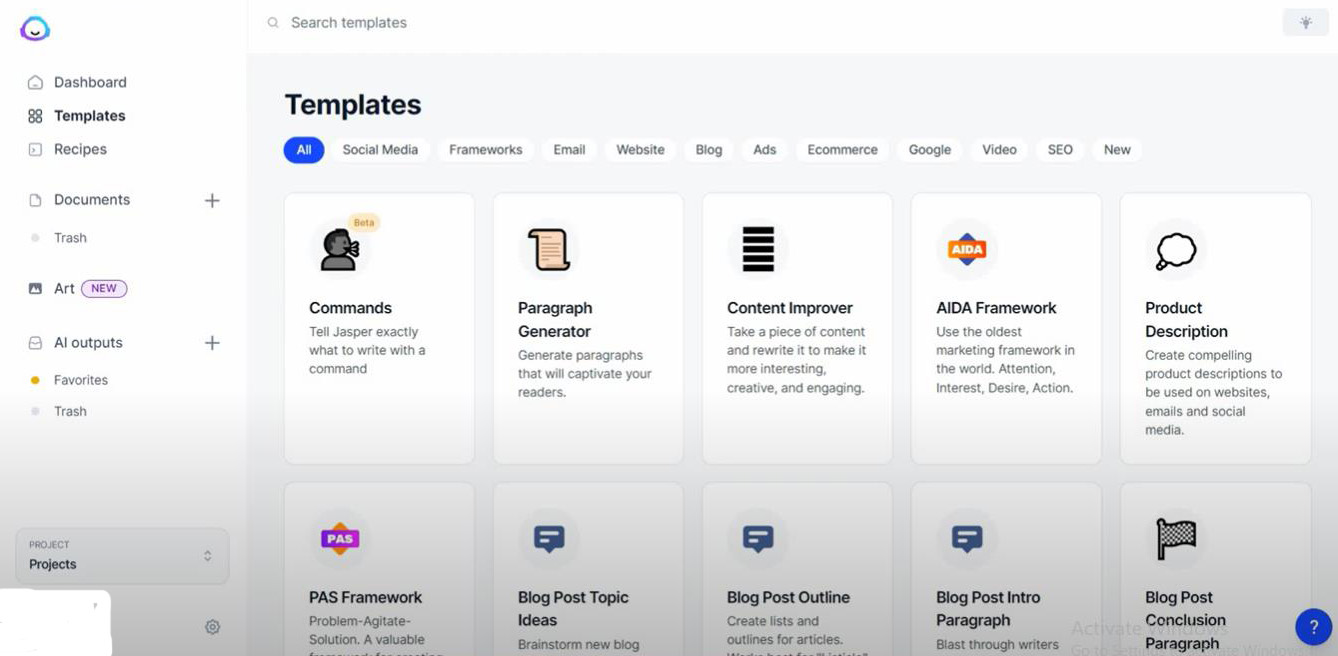This screenshot has width=1338, height=656.
Task: Open the Paragraph Generator title
Action: (555, 320)
